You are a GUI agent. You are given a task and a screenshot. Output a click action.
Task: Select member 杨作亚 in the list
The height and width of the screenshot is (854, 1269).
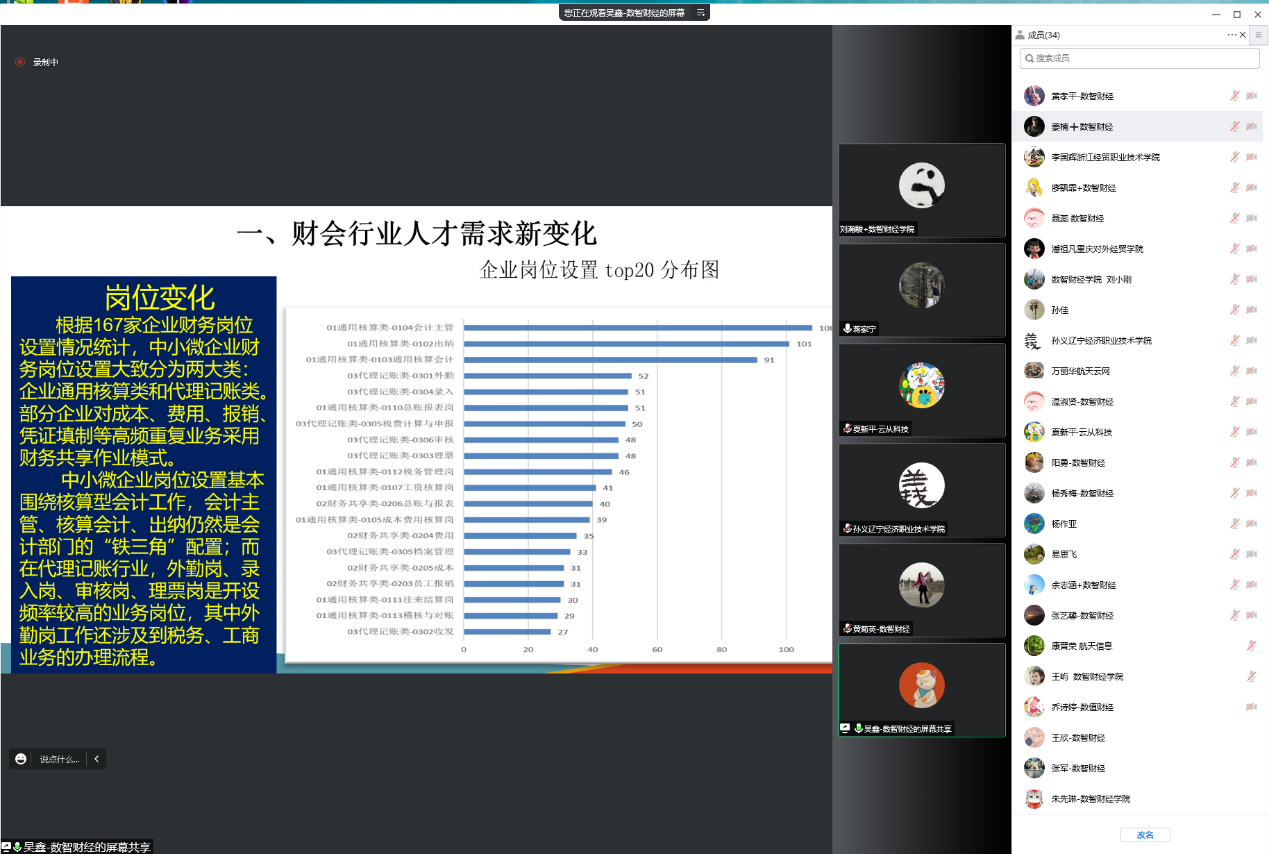coord(1065,524)
